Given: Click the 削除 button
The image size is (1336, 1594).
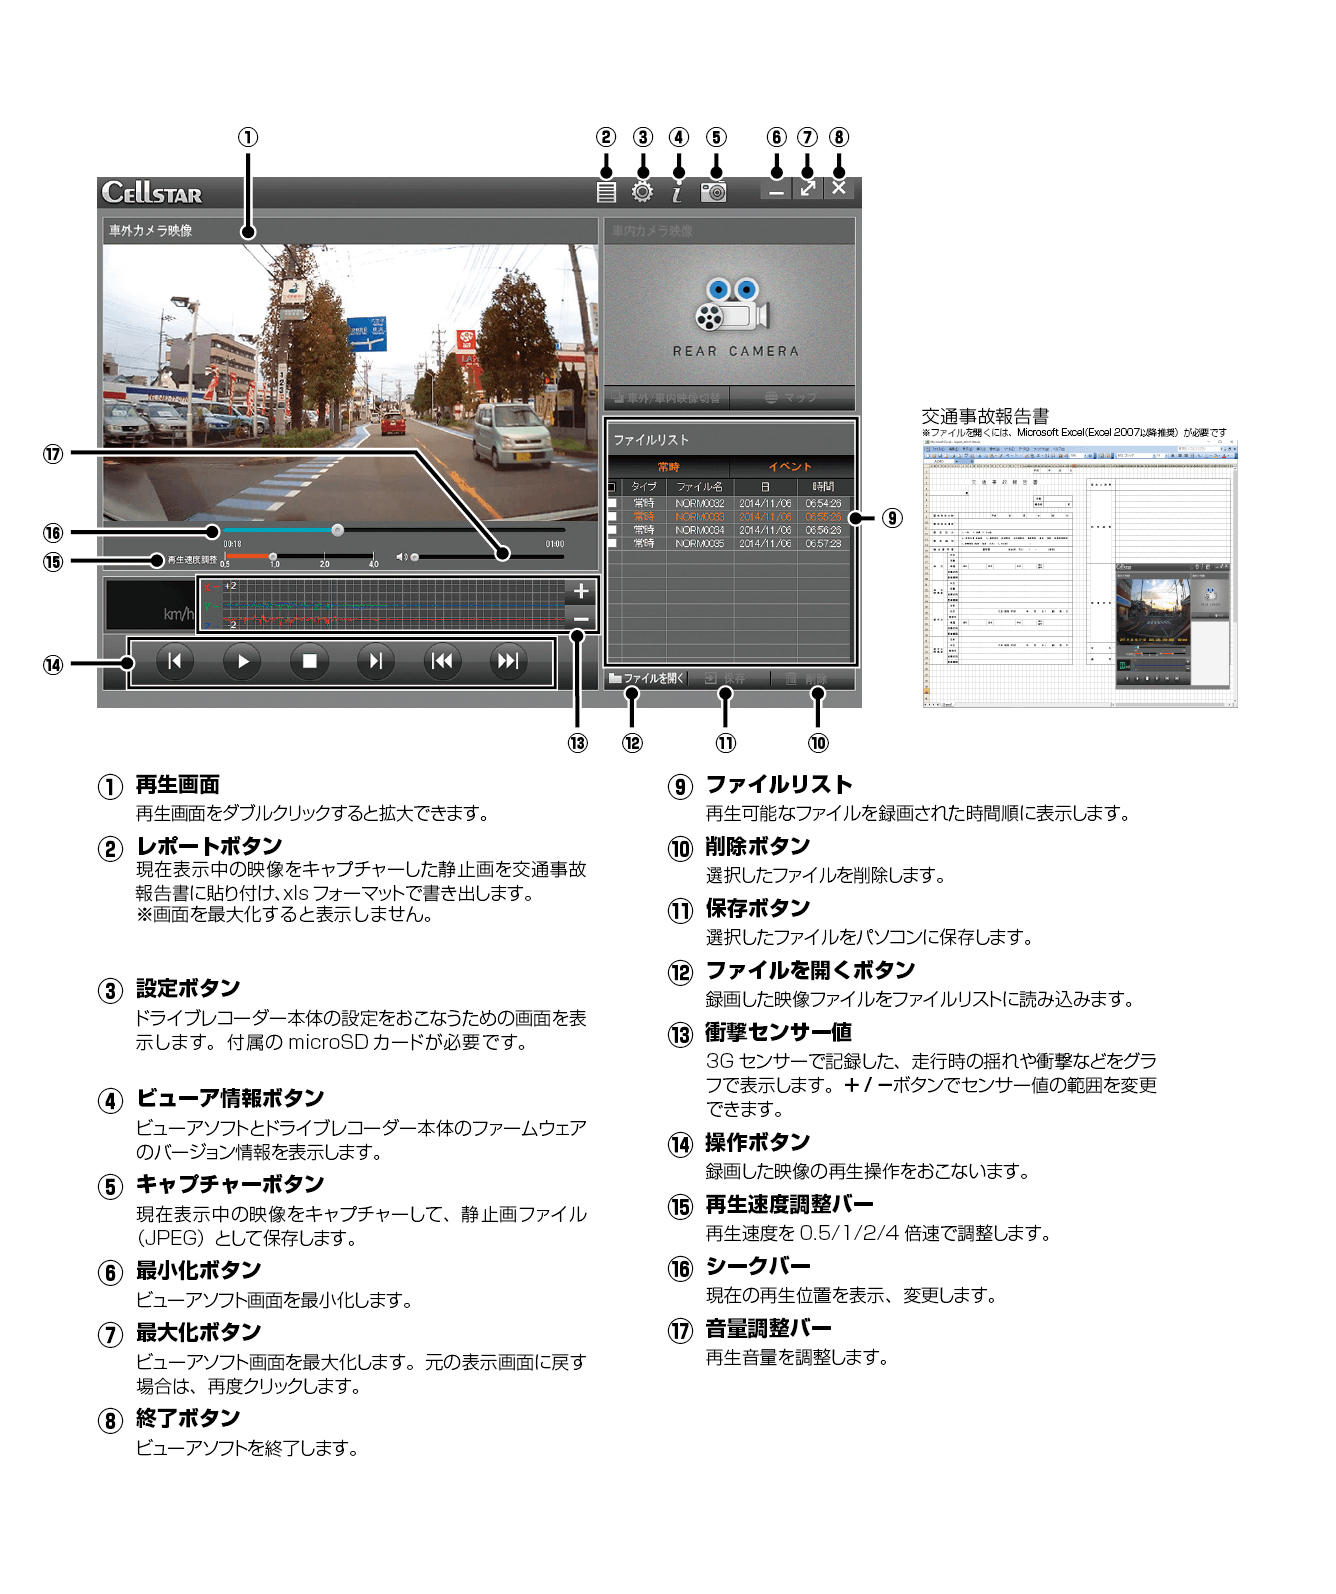Looking at the screenshot, I should tap(811, 679).
